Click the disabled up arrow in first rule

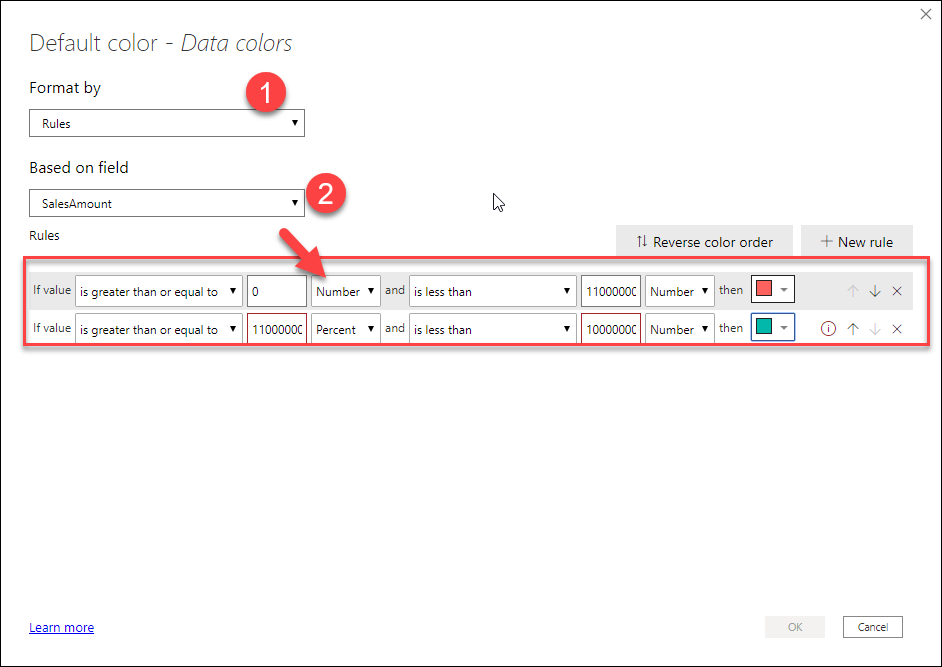pyautogui.click(x=853, y=291)
